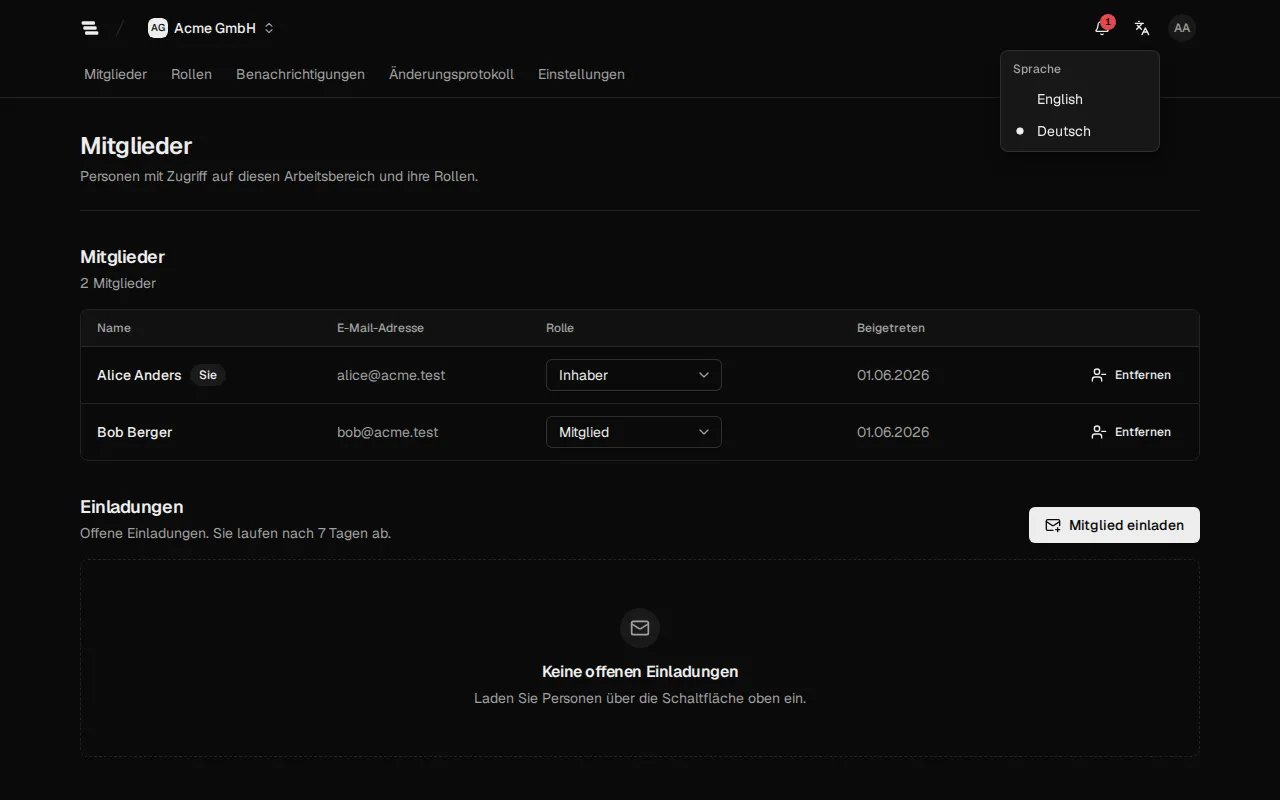
Task: Click the 2 Mitglieder count text
Action: tap(118, 283)
